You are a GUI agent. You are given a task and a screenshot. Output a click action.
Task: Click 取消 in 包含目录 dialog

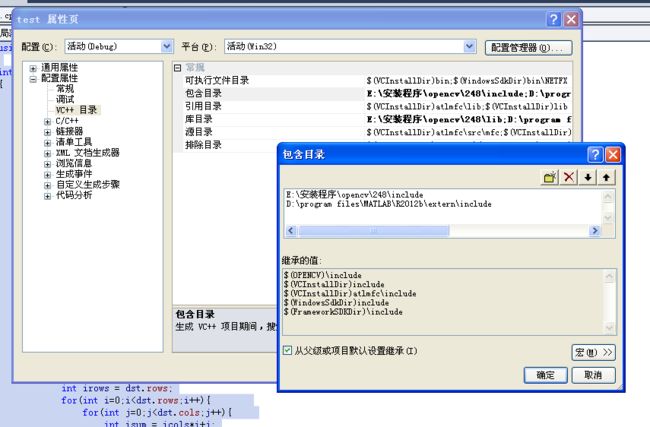[593, 375]
